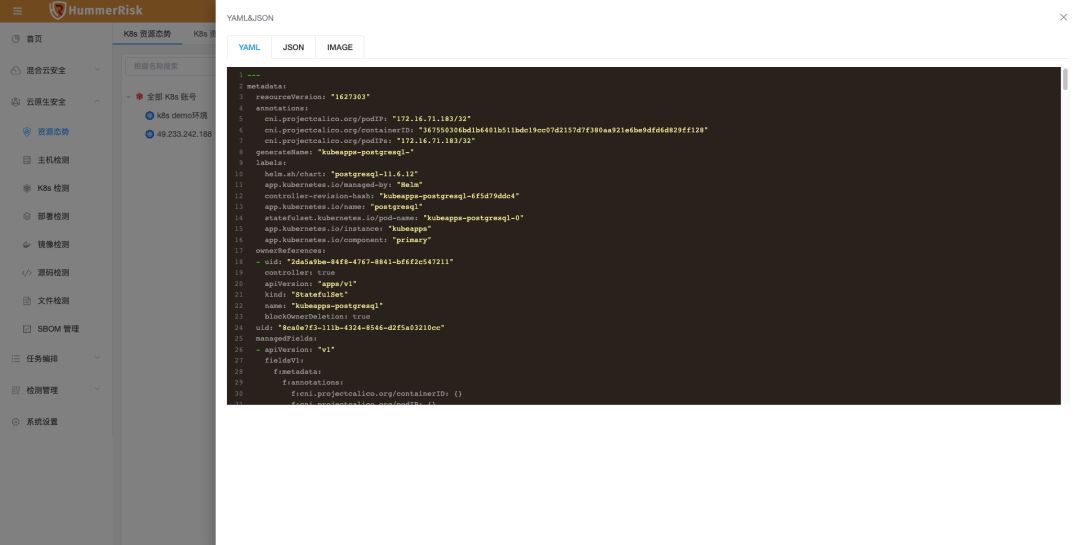Expand the 检测管理 menu chevron
1080x545 pixels.
point(97,391)
